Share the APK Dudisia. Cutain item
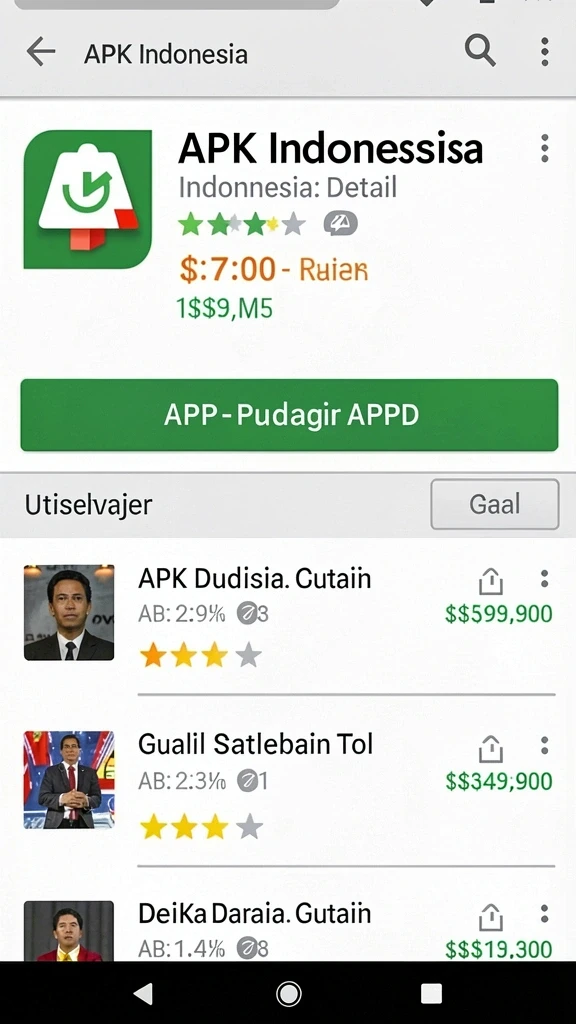The image size is (576, 1024). pyautogui.click(x=490, y=581)
